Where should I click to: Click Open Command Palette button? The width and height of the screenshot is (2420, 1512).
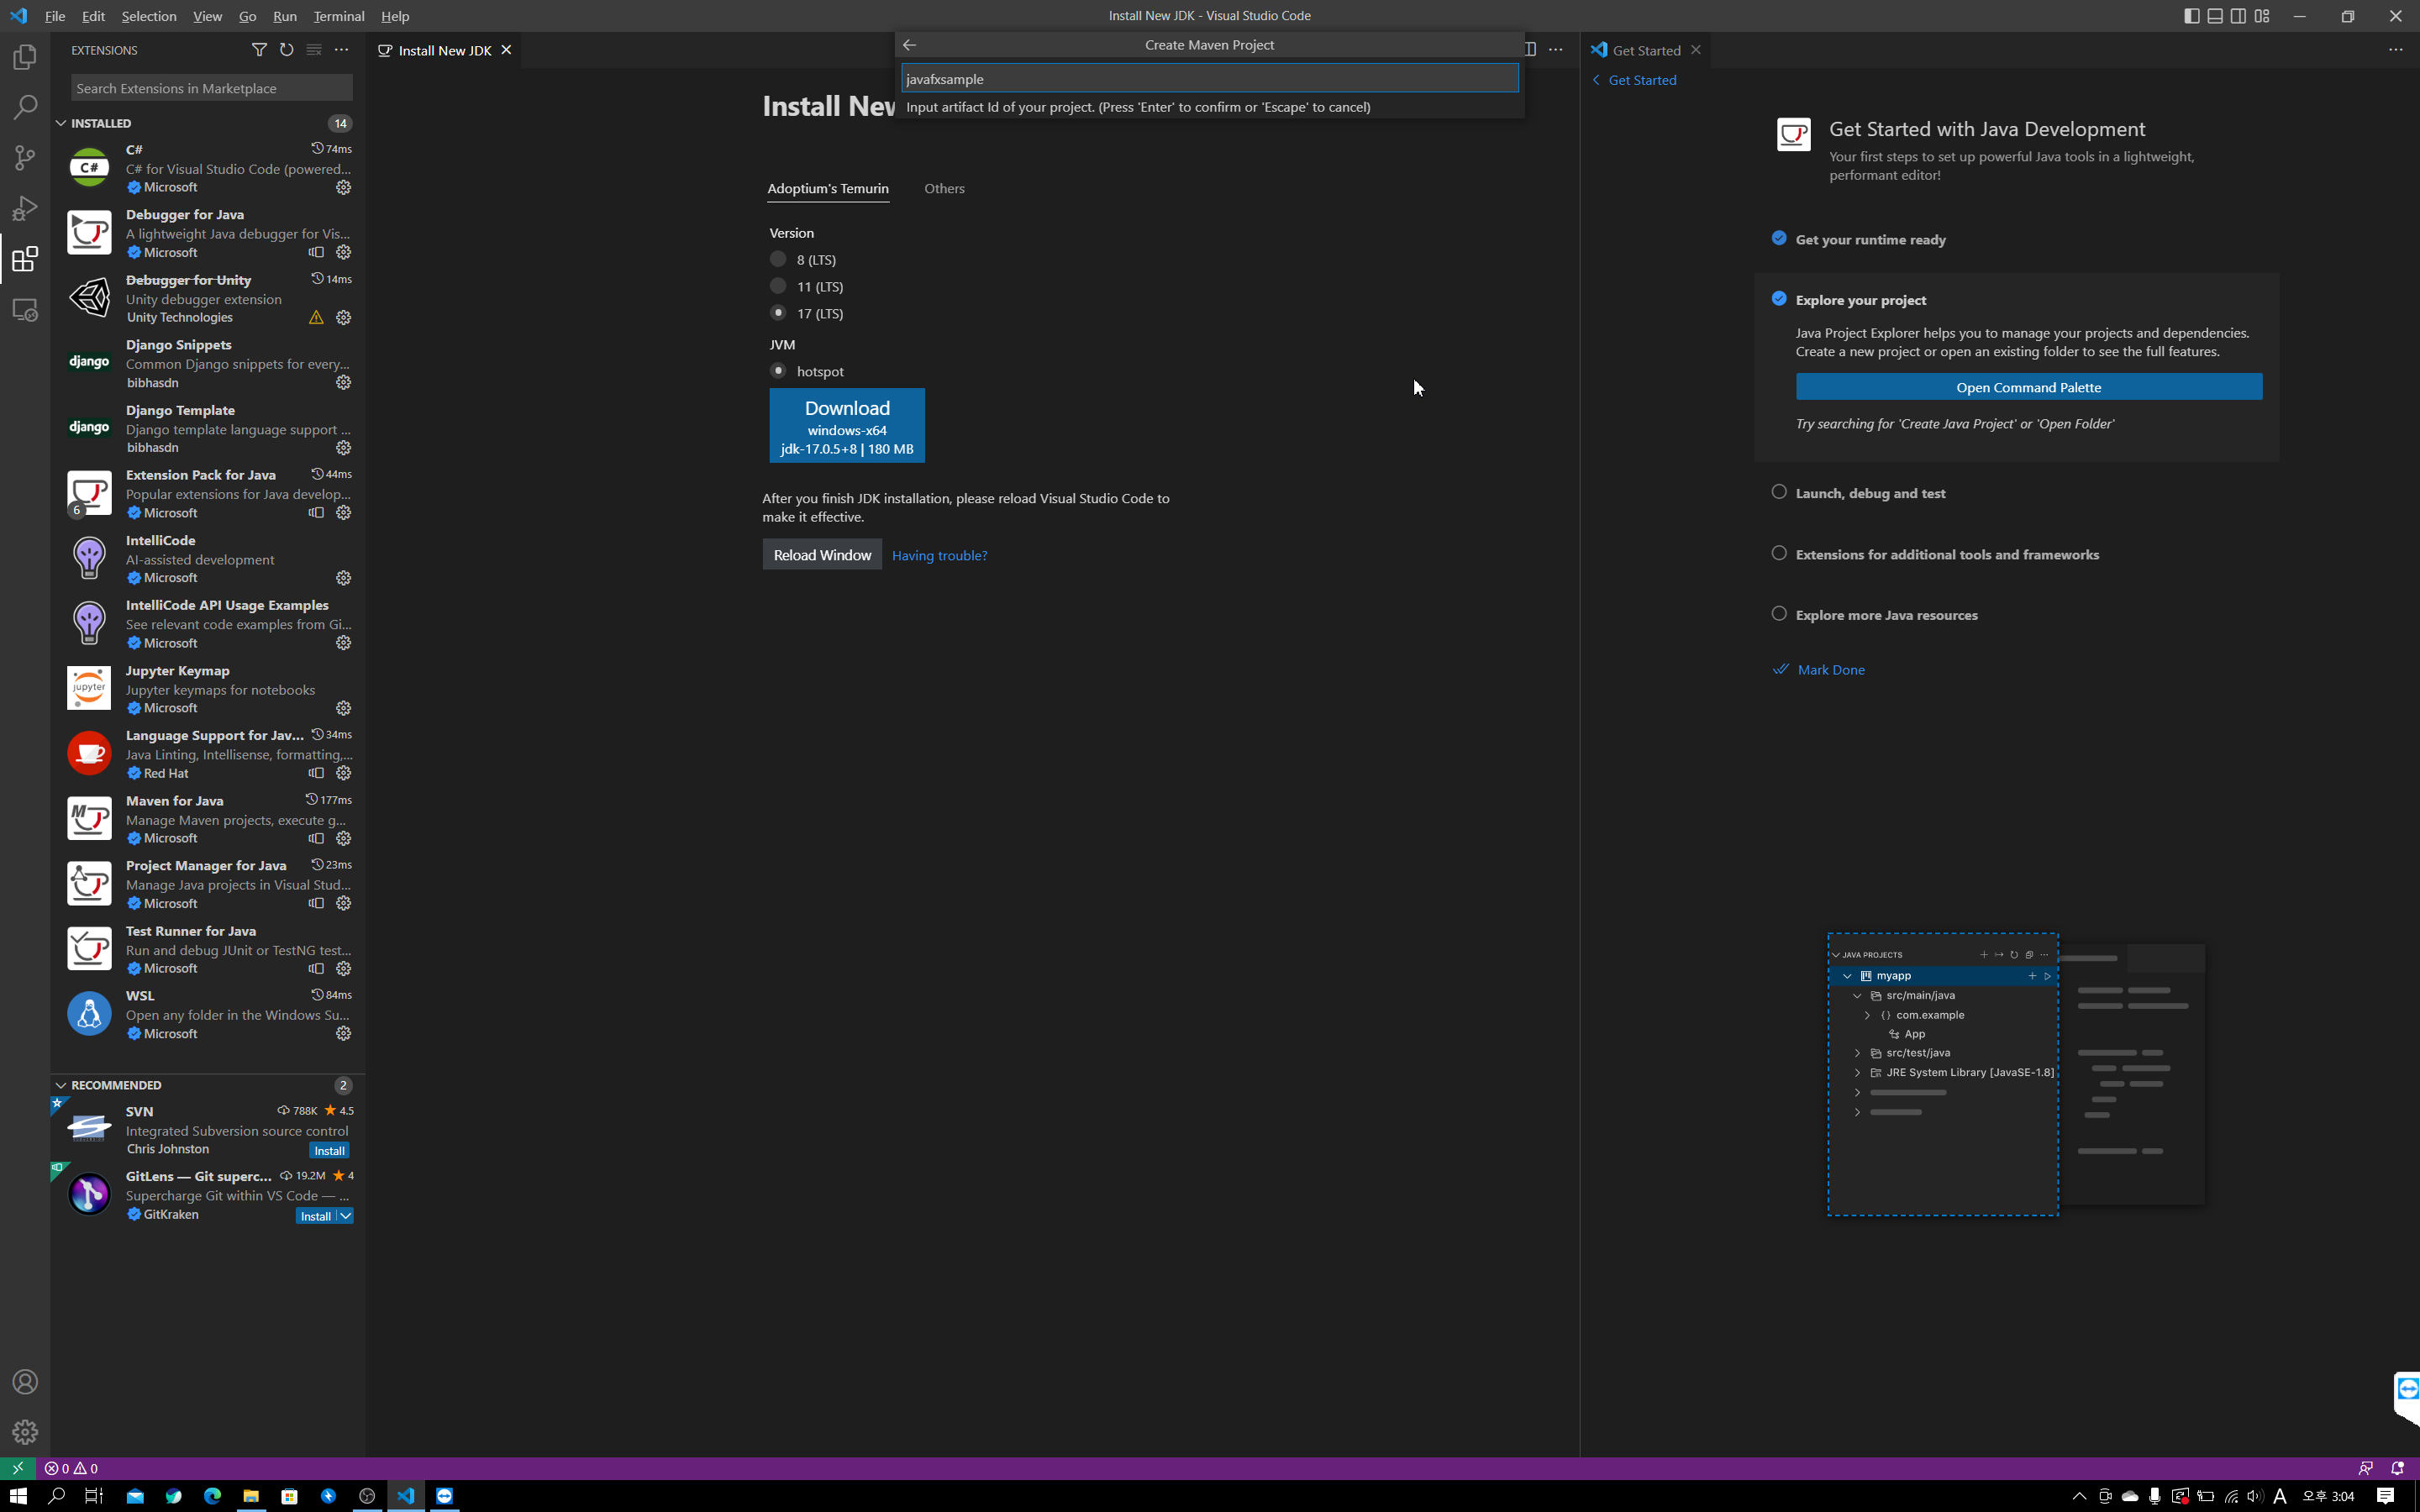tap(2028, 387)
